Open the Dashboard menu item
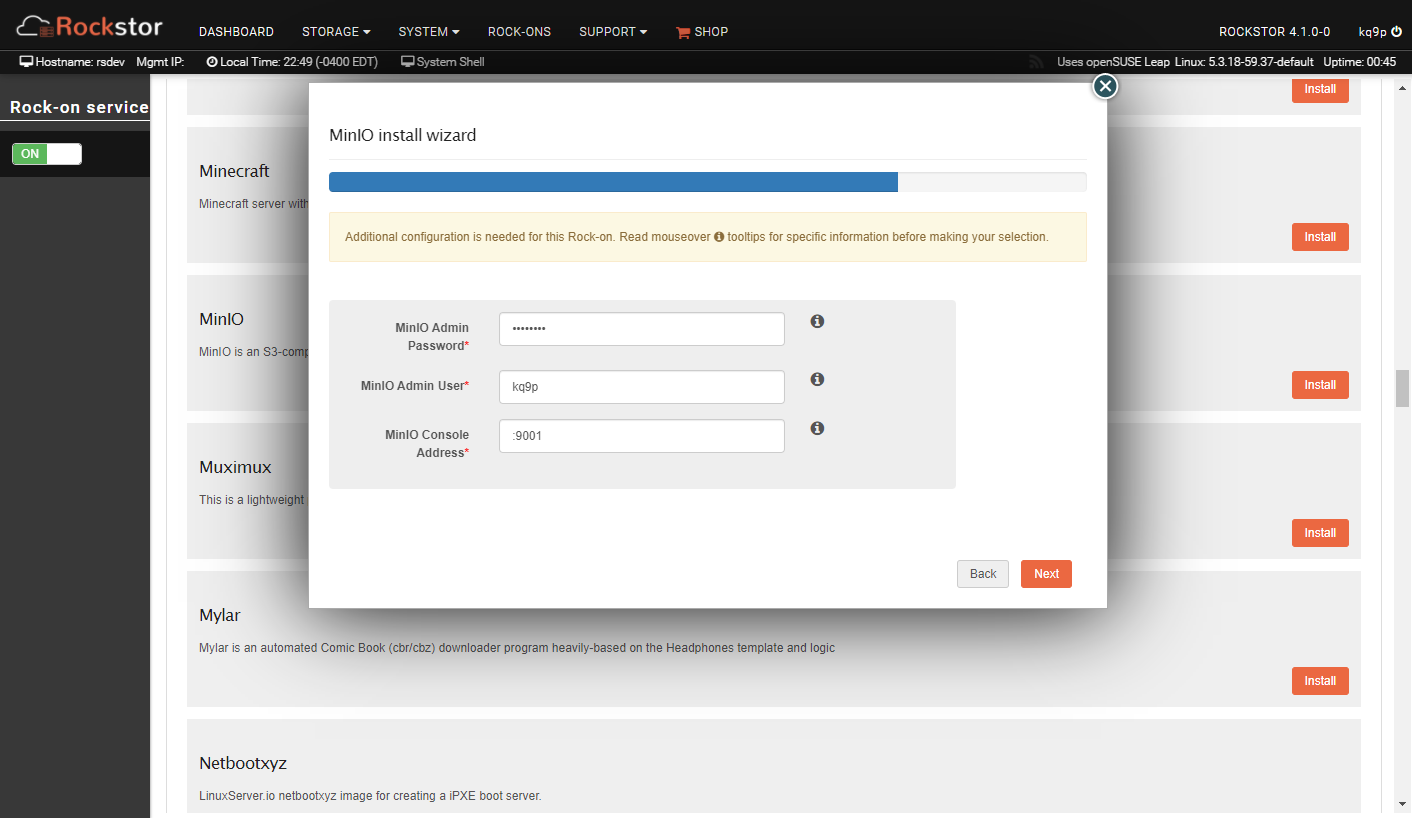Viewport: 1412px width, 818px height. (x=236, y=32)
